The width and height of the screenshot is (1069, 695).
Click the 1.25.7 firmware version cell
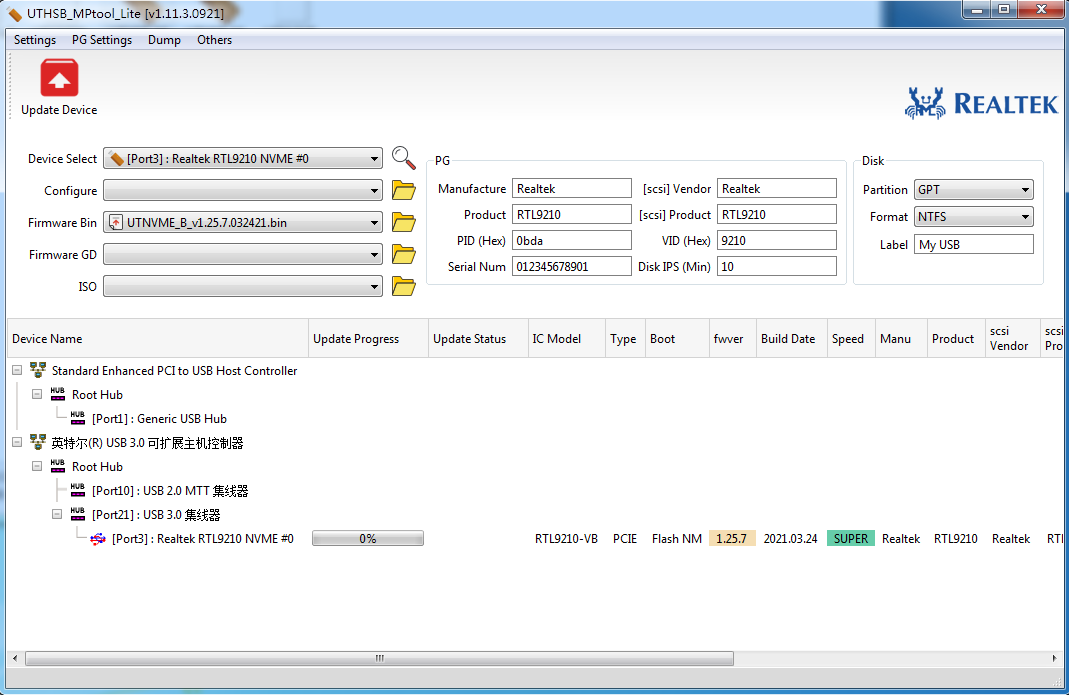tap(732, 539)
